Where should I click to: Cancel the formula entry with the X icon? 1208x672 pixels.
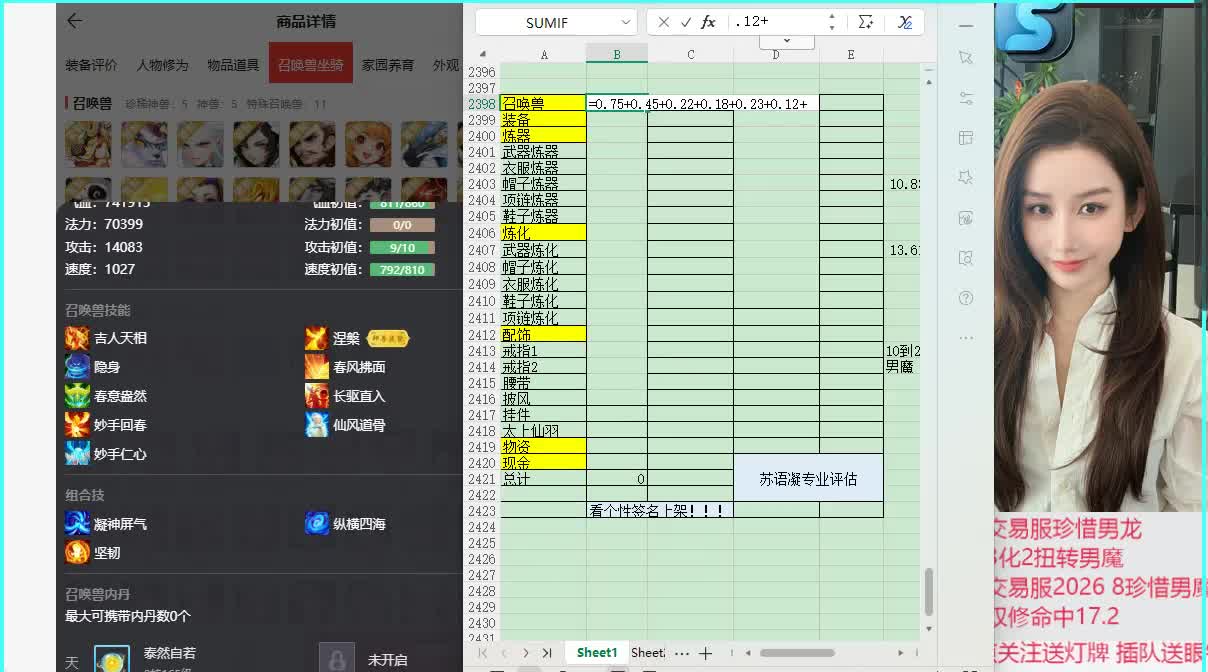coord(663,22)
